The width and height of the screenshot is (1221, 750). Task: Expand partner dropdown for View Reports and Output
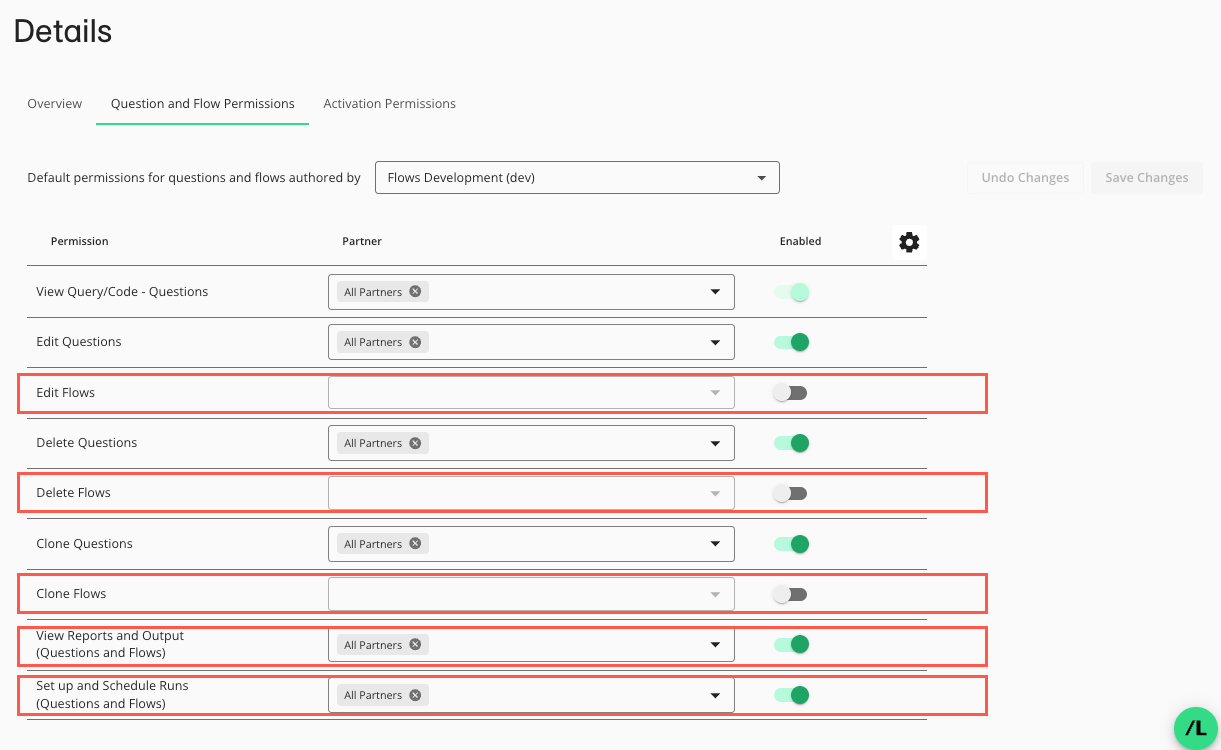coord(715,645)
